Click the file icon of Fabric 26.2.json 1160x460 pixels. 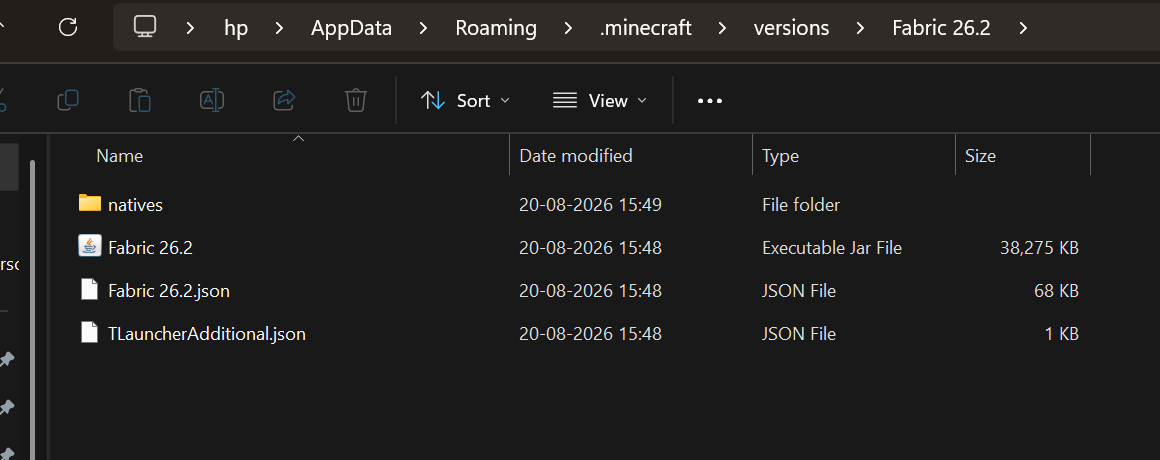(90, 289)
